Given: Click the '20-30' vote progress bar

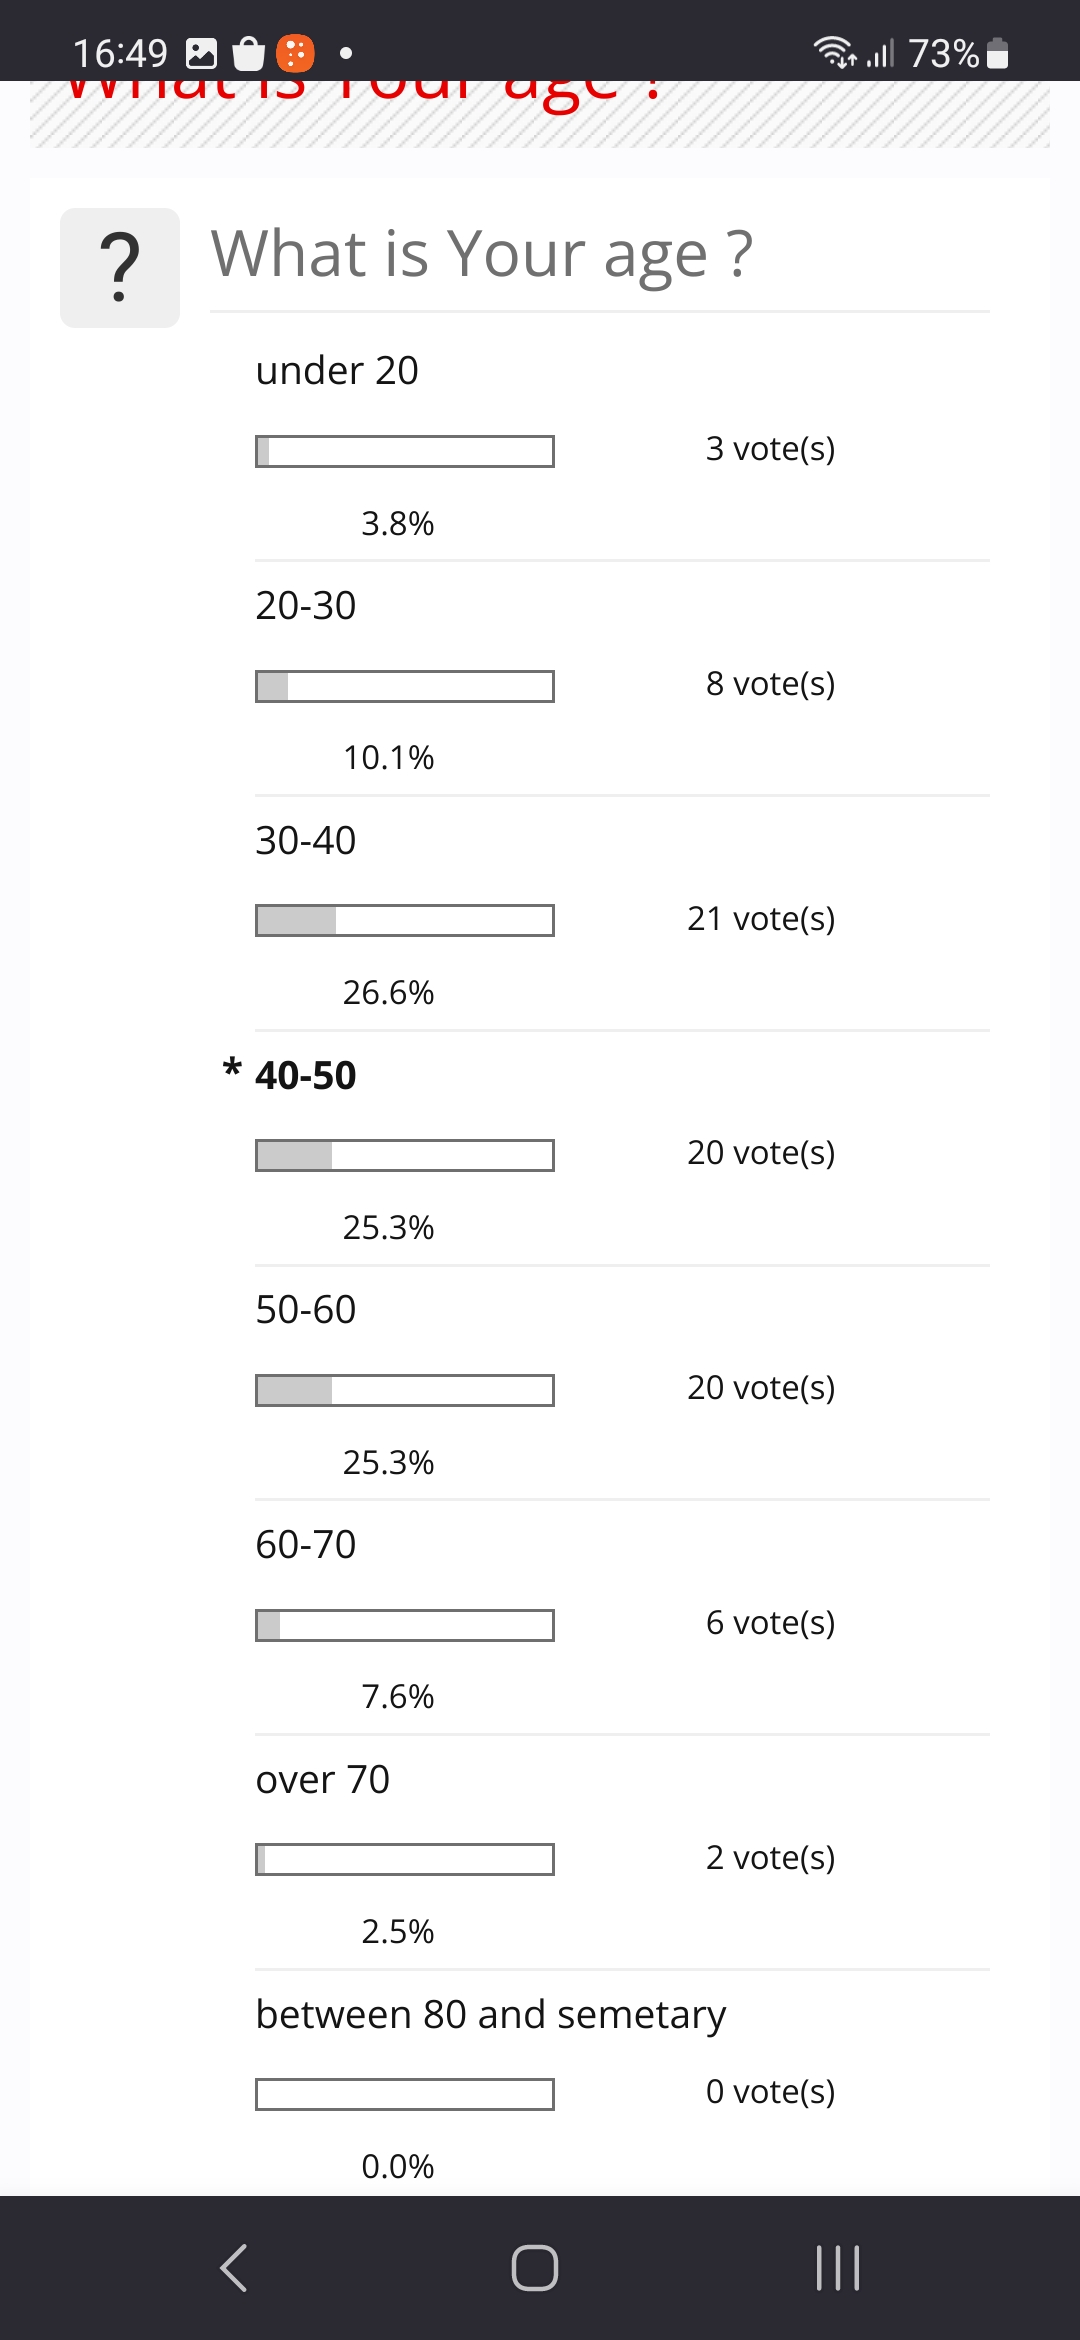Looking at the screenshot, I should [405, 686].
